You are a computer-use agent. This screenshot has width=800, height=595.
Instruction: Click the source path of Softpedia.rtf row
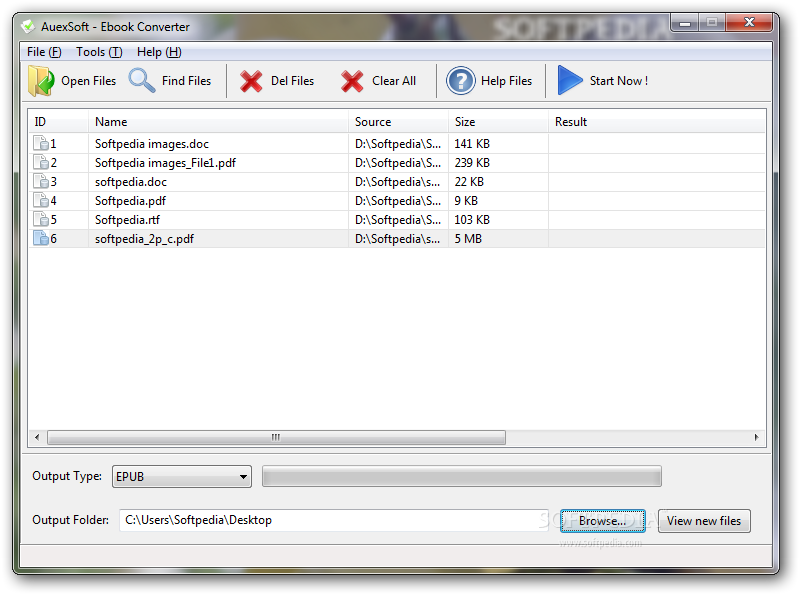pos(398,220)
